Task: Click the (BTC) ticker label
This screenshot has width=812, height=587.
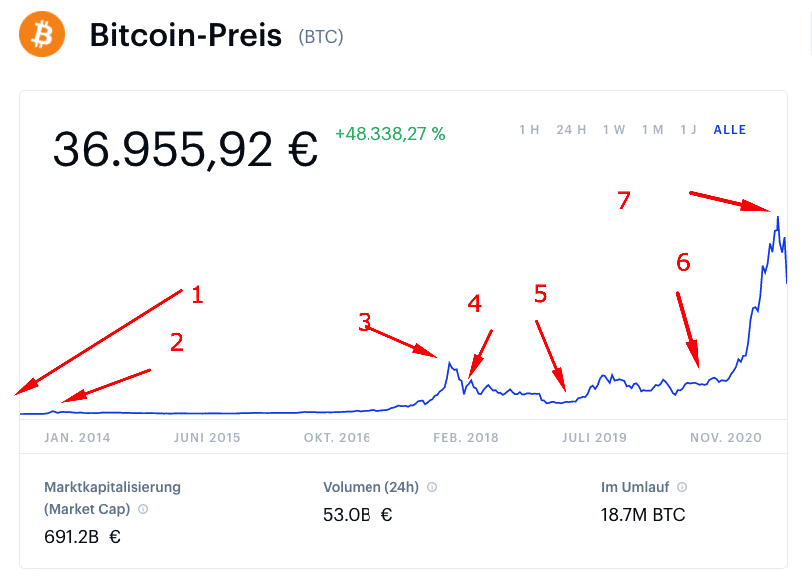Action: point(321,37)
